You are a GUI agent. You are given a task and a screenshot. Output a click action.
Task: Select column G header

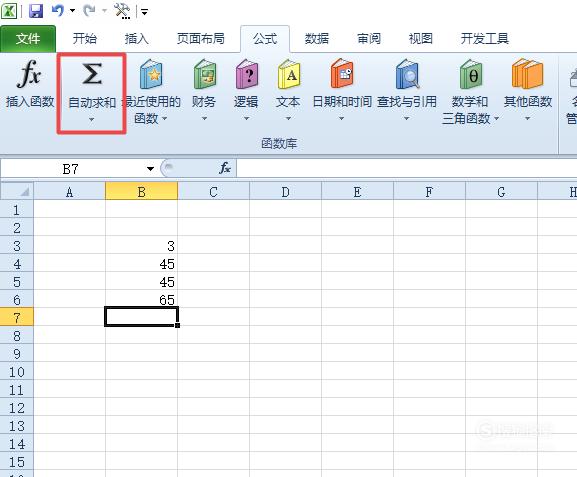coord(501,191)
